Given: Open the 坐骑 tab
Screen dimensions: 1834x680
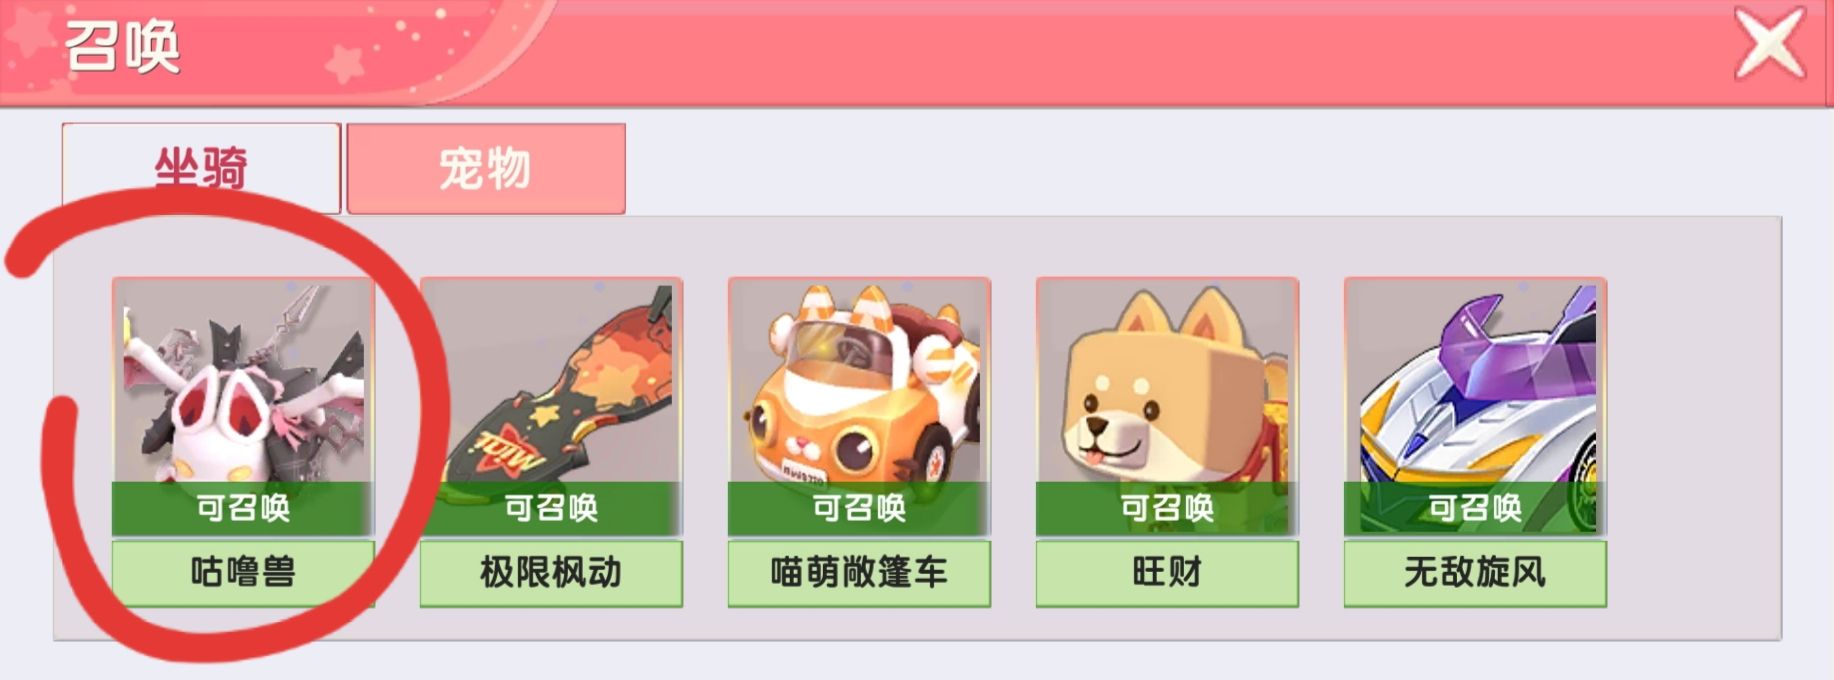Looking at the screenshot, I should 201,168.
